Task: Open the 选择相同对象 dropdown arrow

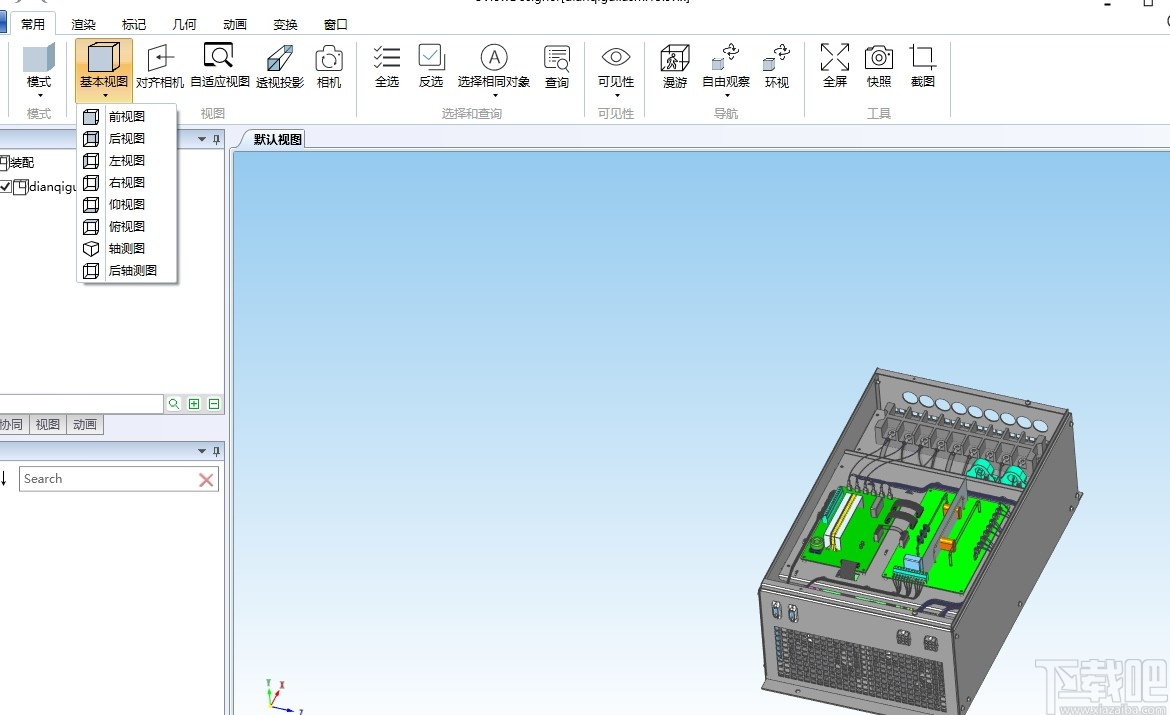Action: pyautogui.click(x=494, y=95)
